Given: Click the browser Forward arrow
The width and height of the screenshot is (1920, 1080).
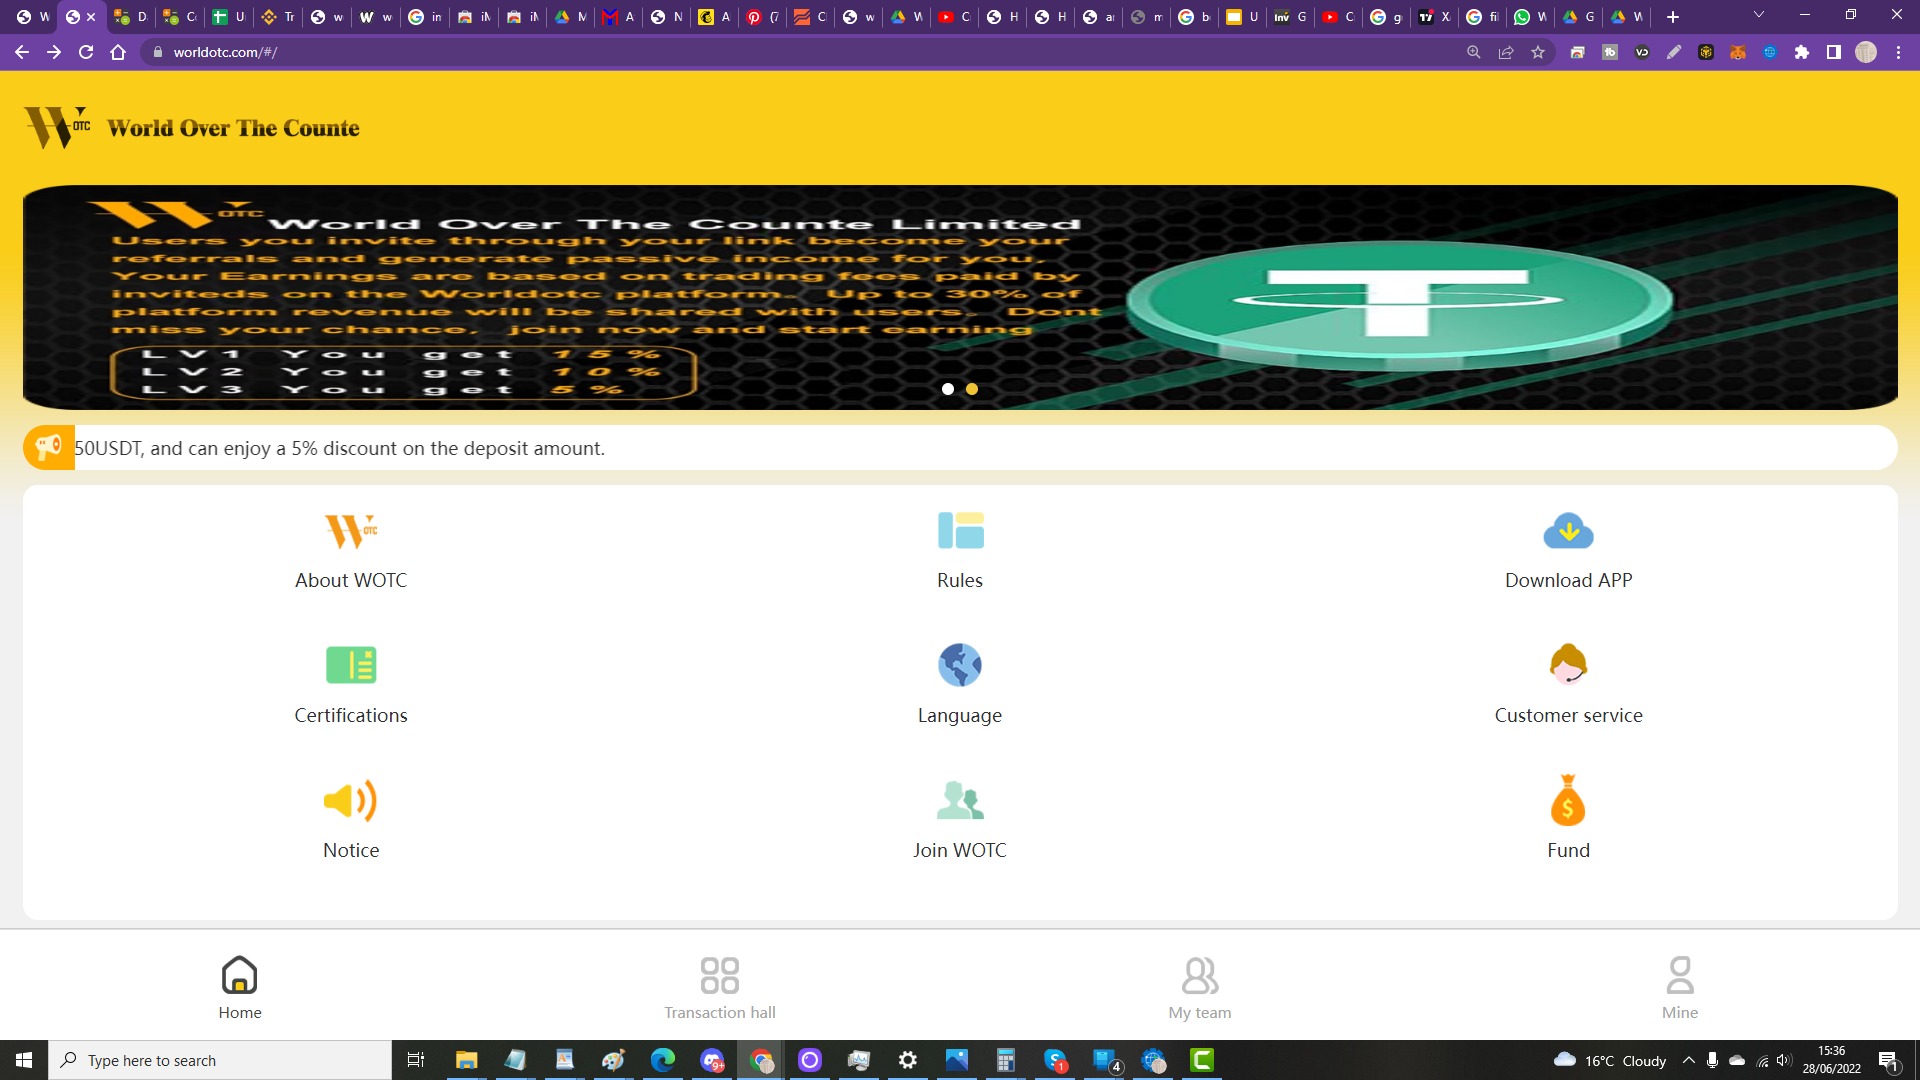Looking at the screenshot, I should (x=54, y=52).
